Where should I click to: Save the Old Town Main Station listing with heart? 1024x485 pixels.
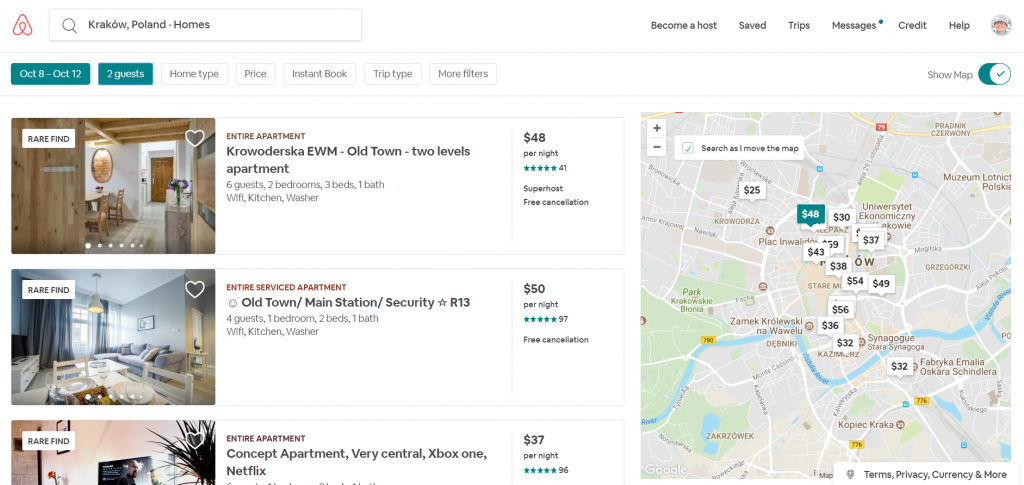195,289
